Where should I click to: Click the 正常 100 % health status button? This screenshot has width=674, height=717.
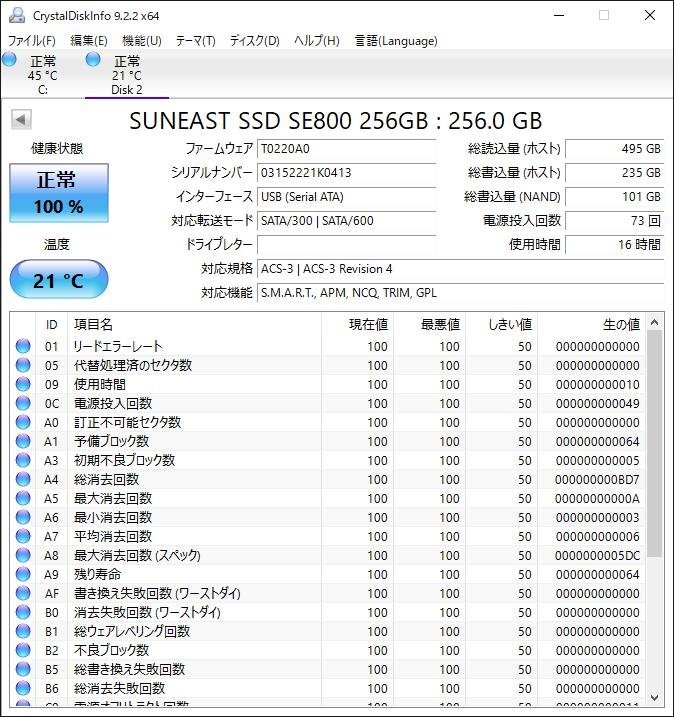pyautogui.click(x=59, y=193)
